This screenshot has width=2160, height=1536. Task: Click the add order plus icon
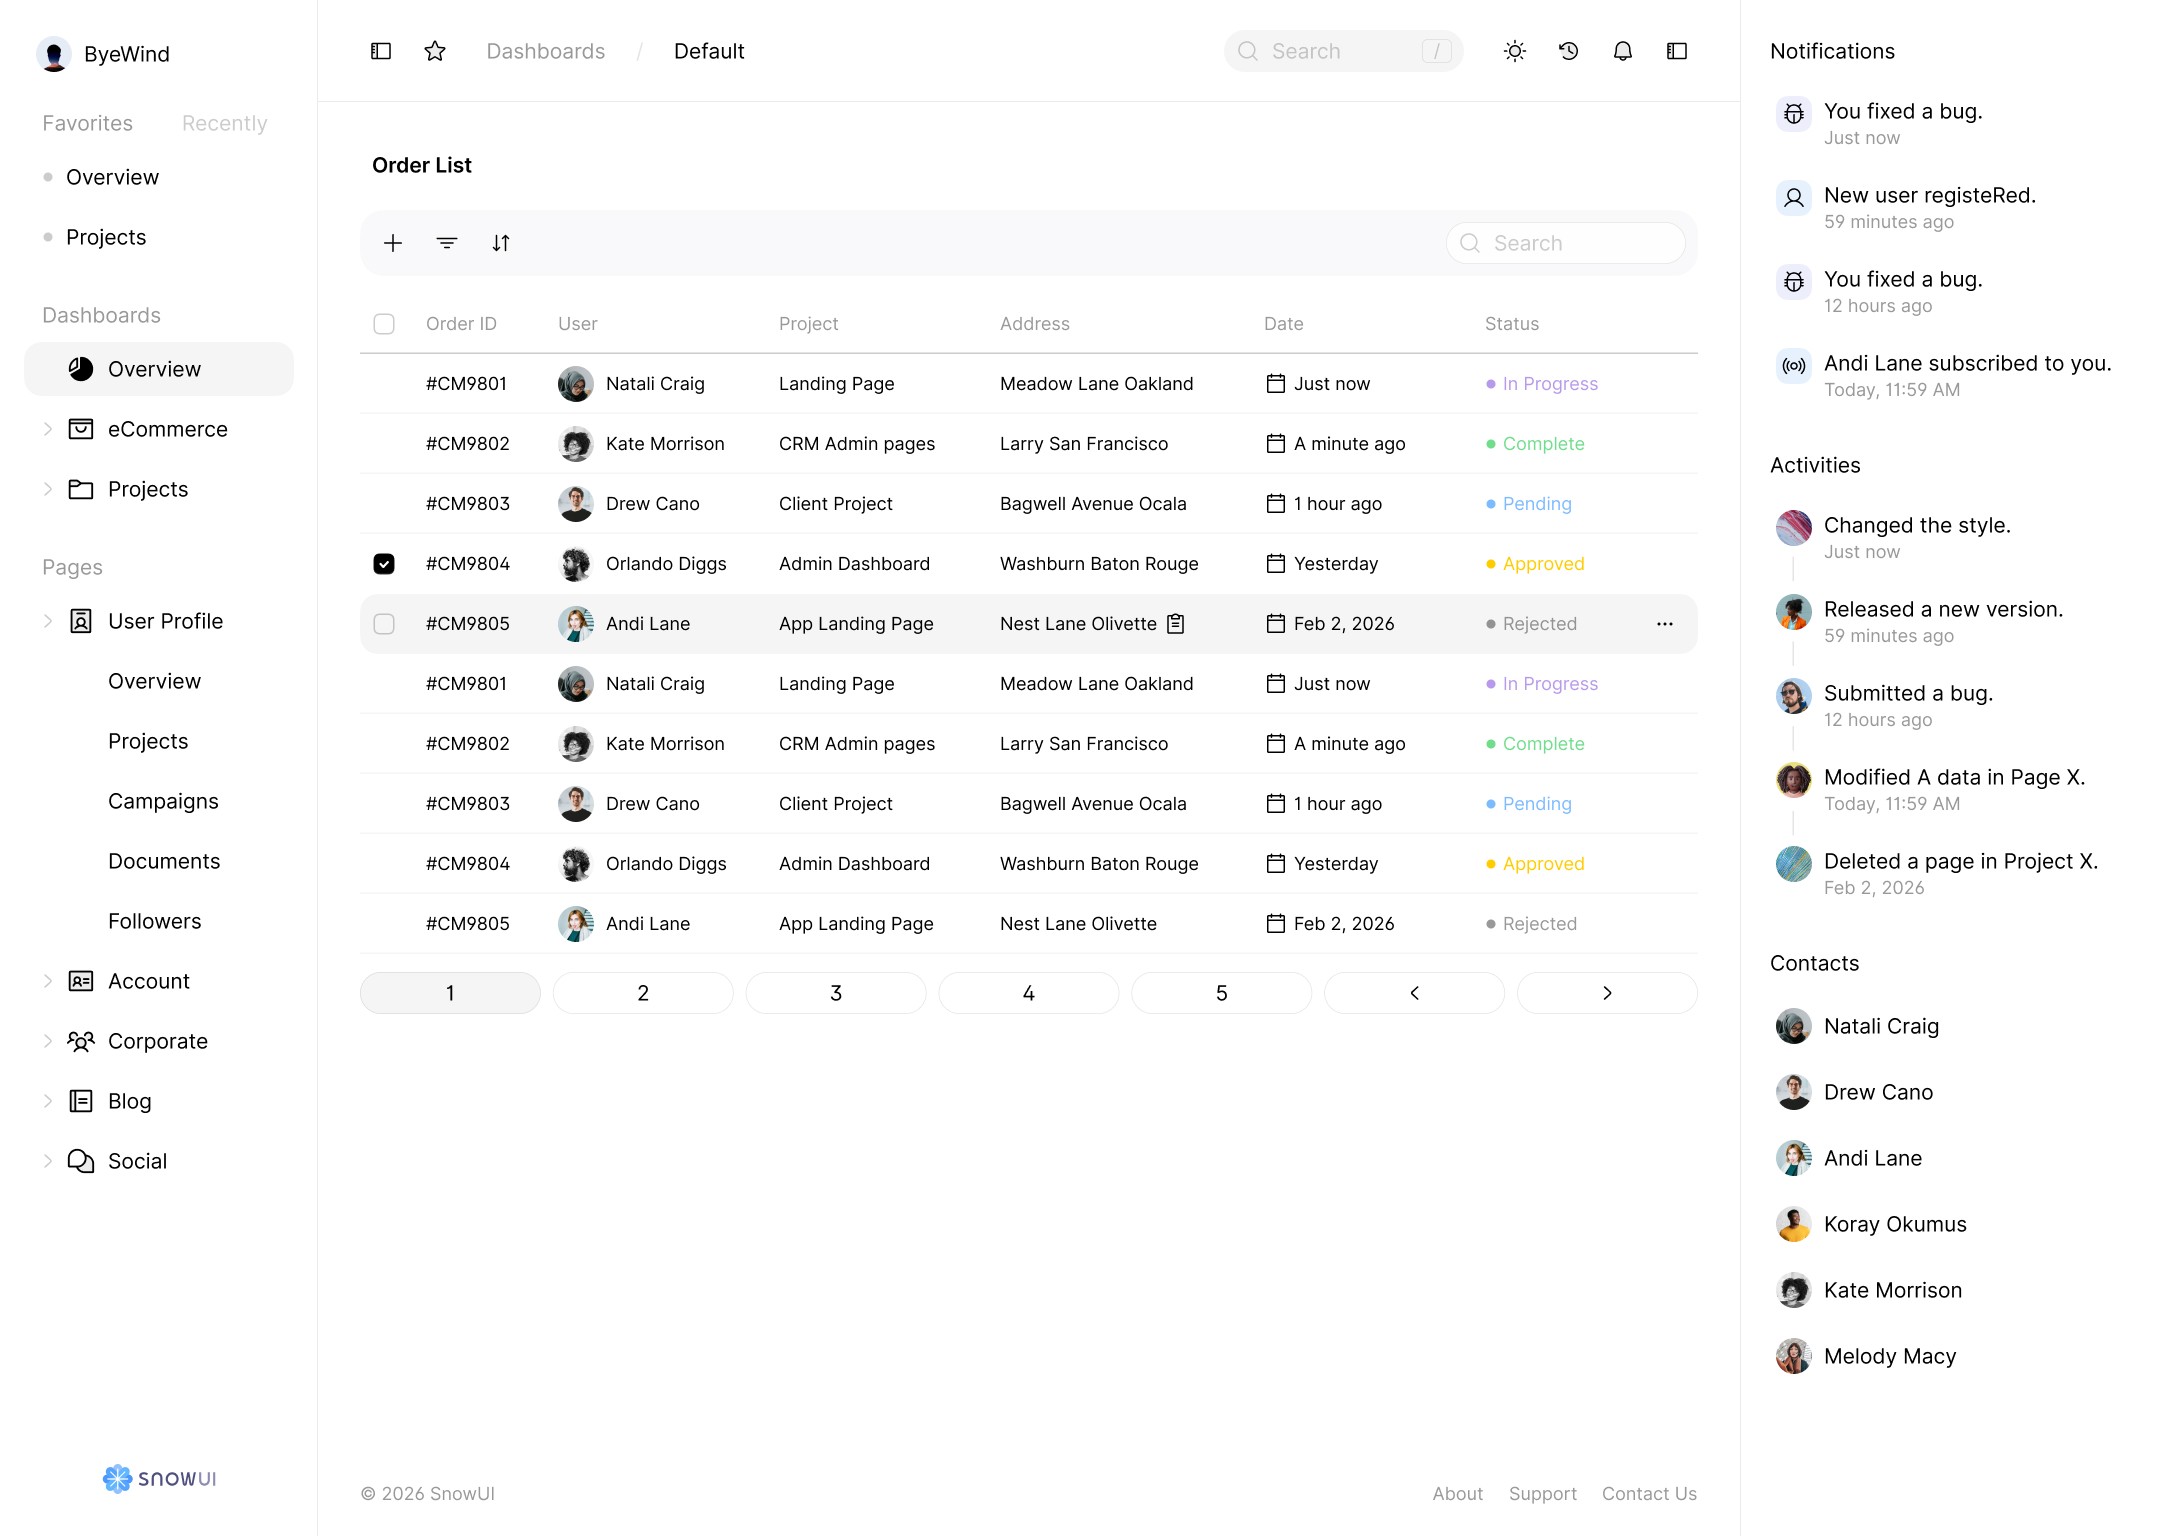tap(393, 243)
